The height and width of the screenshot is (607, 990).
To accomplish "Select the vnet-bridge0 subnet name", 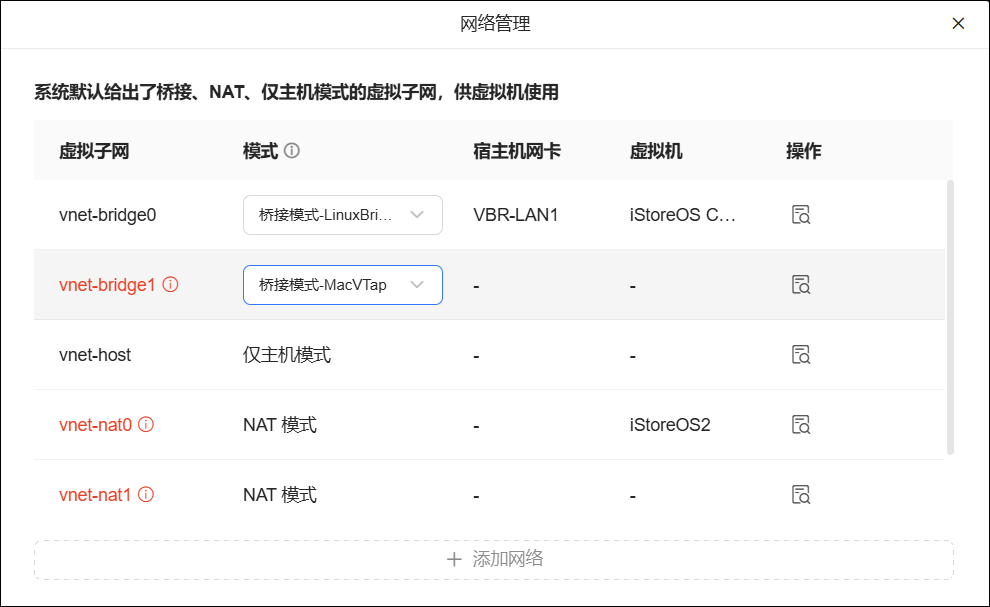I will (x=108, y=215).
